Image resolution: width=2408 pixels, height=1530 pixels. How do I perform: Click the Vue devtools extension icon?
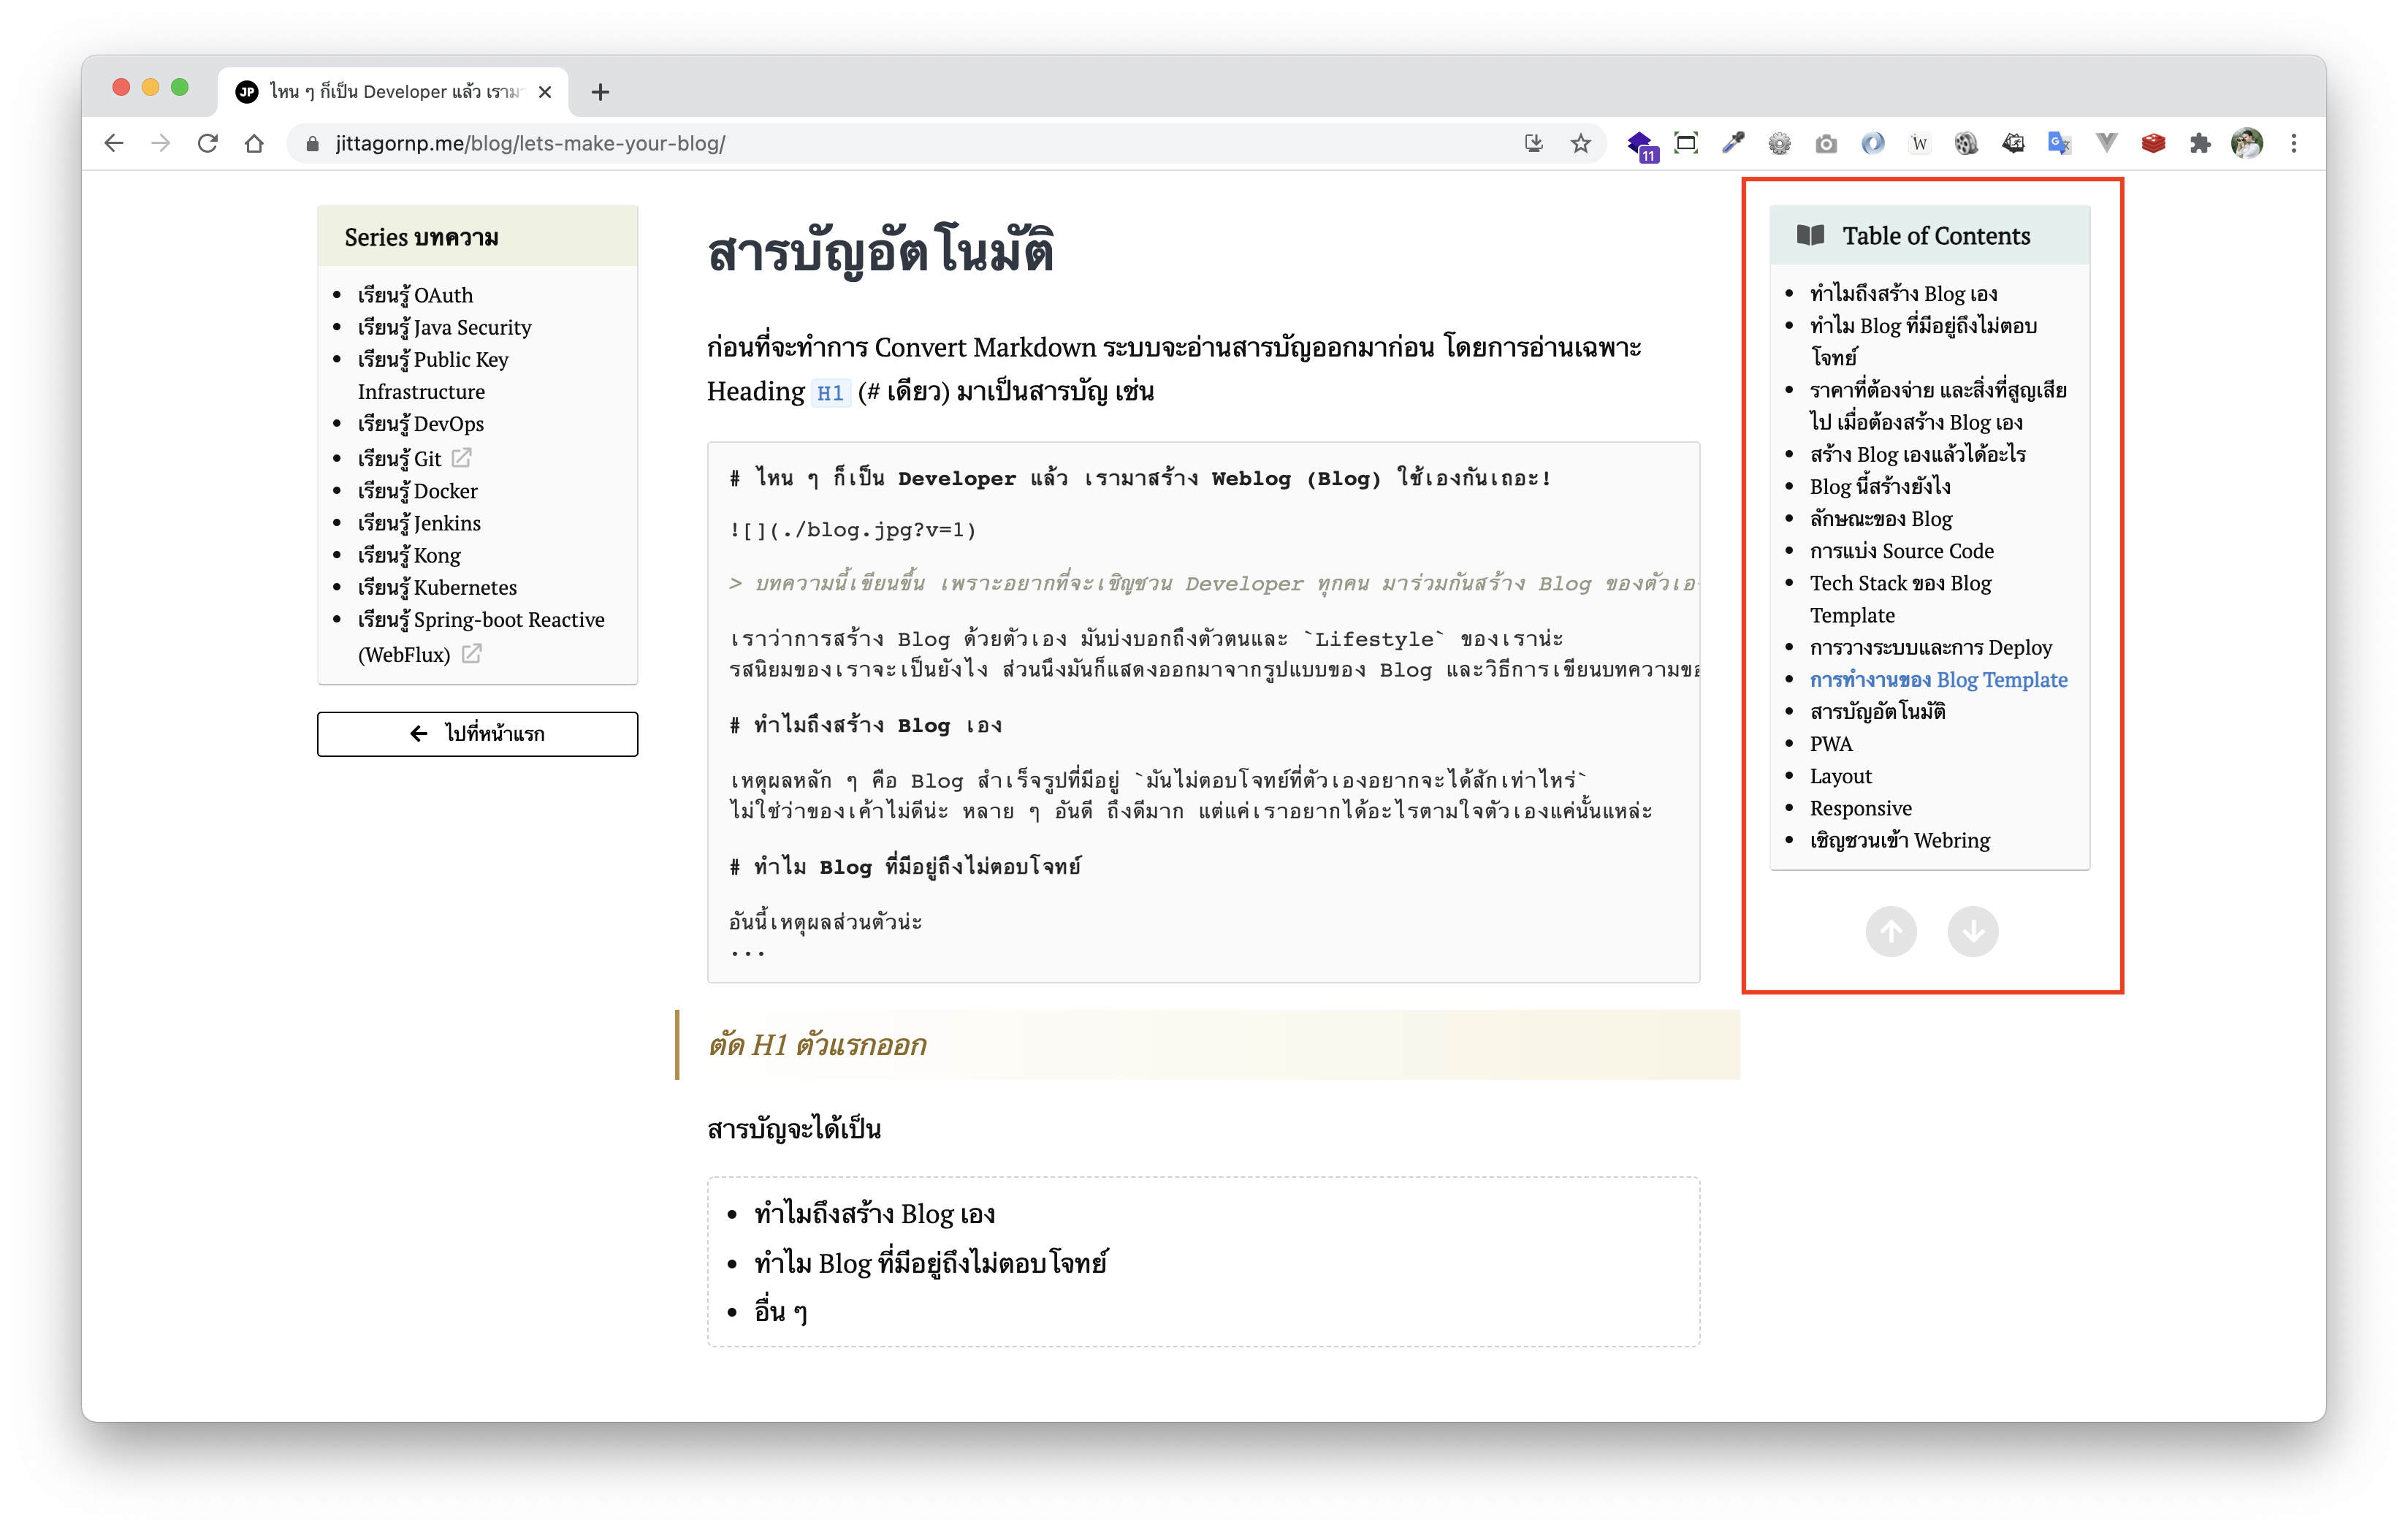pos(2106,144)
